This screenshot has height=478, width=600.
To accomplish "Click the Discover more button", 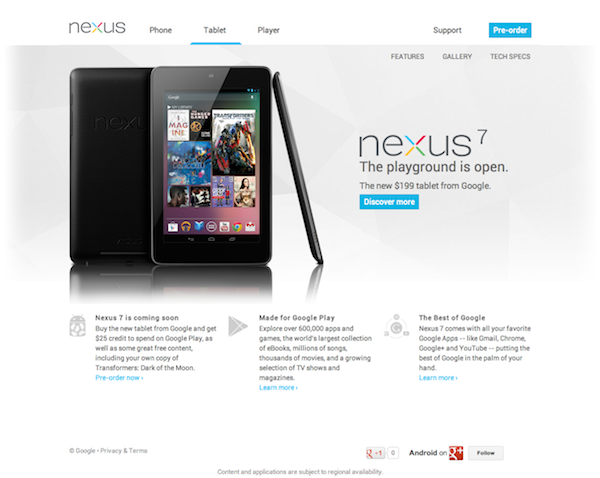I will [x=389, y=202].
